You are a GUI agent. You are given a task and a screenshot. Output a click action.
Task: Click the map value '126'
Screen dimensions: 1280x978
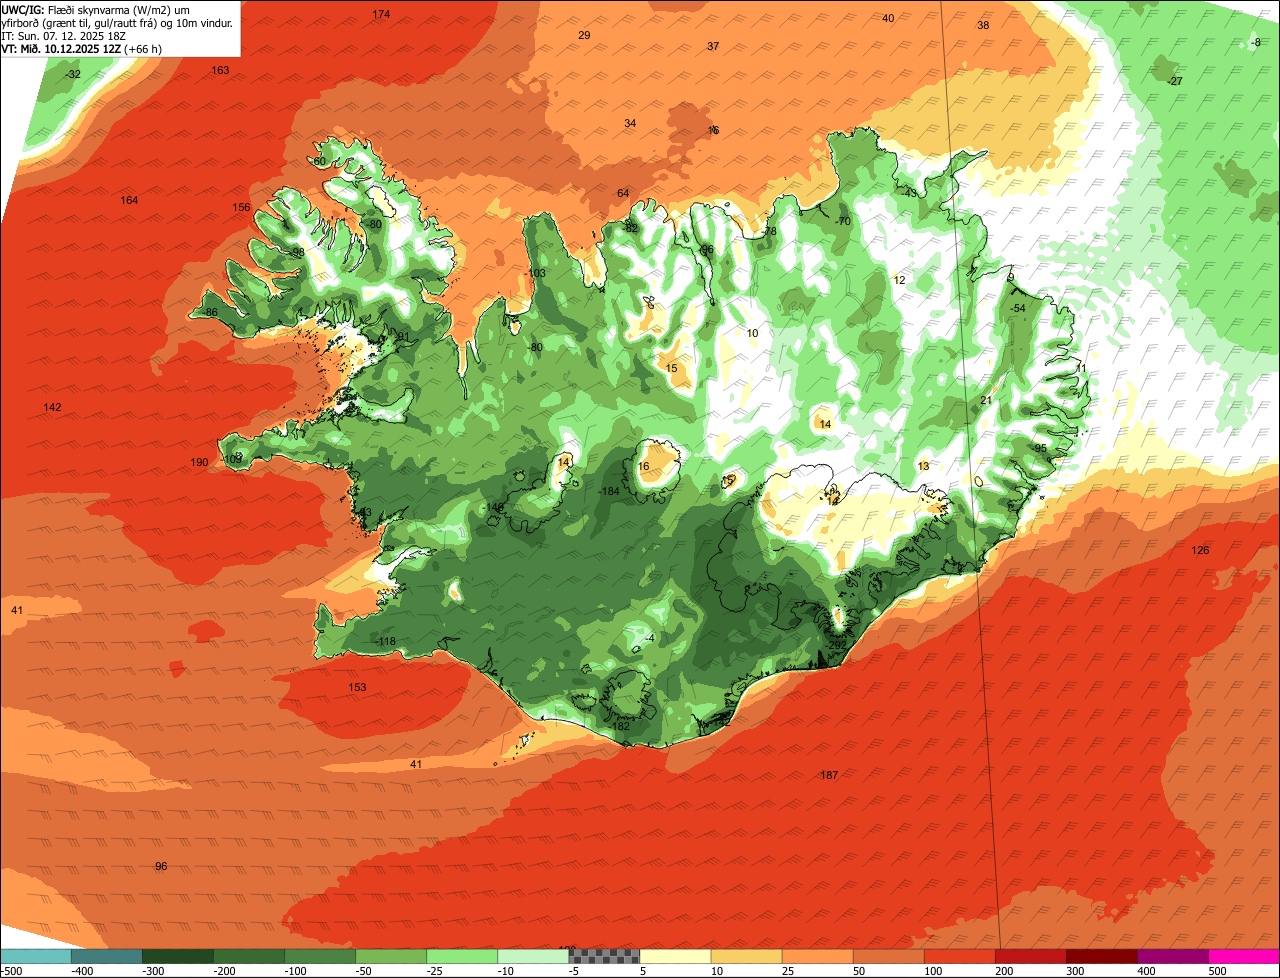coord(1200,550)
